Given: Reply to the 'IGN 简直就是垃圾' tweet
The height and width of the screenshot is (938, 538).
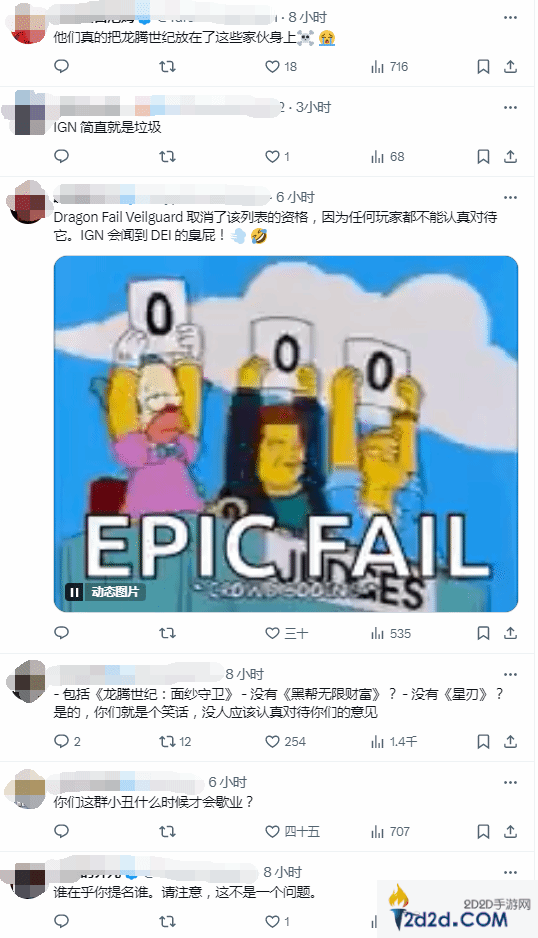Looking at the screenshot, I should [x=62, y=156].
